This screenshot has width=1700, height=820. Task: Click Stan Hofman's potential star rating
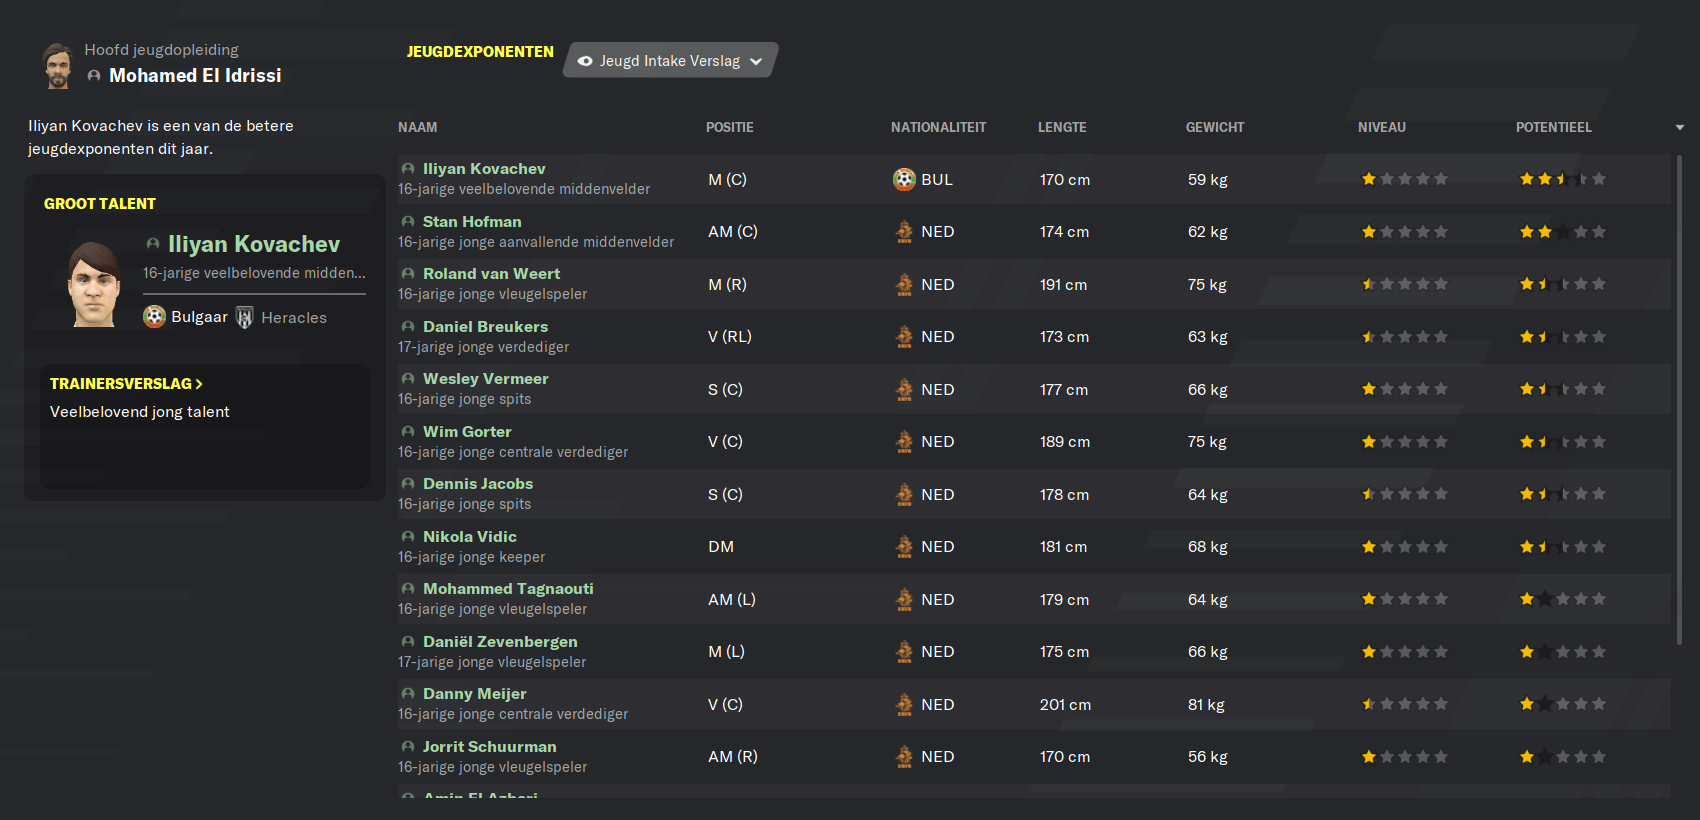tap(1562, 232)
